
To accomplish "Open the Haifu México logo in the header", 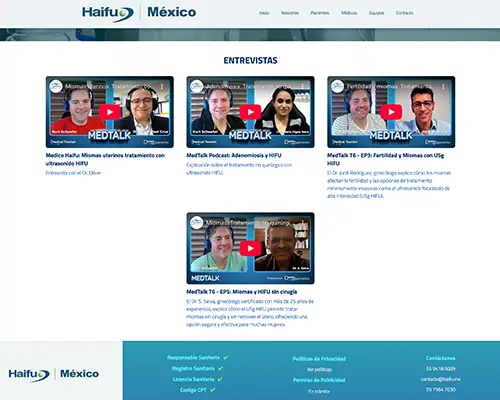I will (x=139, y=13).
